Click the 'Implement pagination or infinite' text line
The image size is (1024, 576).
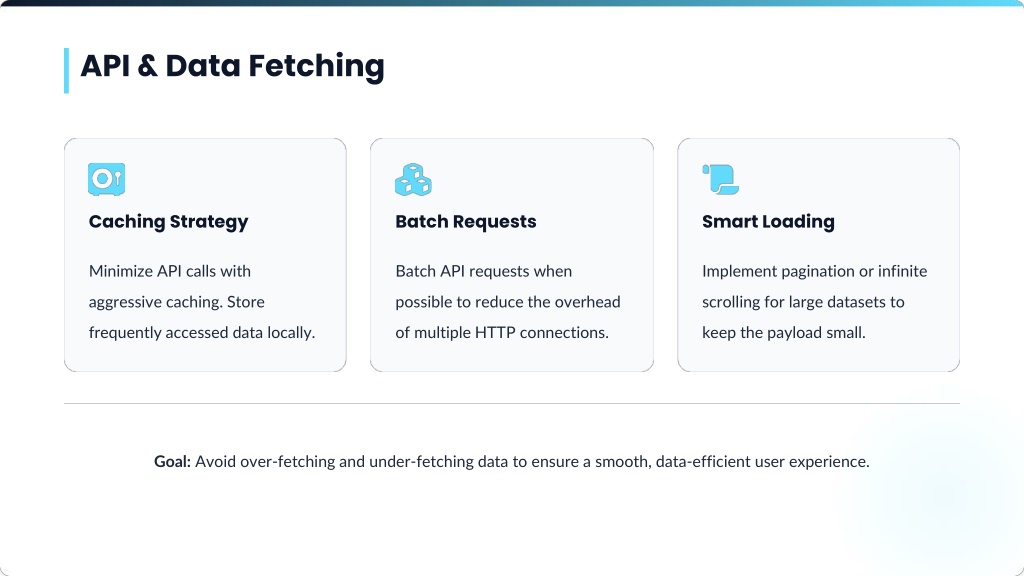[814, 271]
